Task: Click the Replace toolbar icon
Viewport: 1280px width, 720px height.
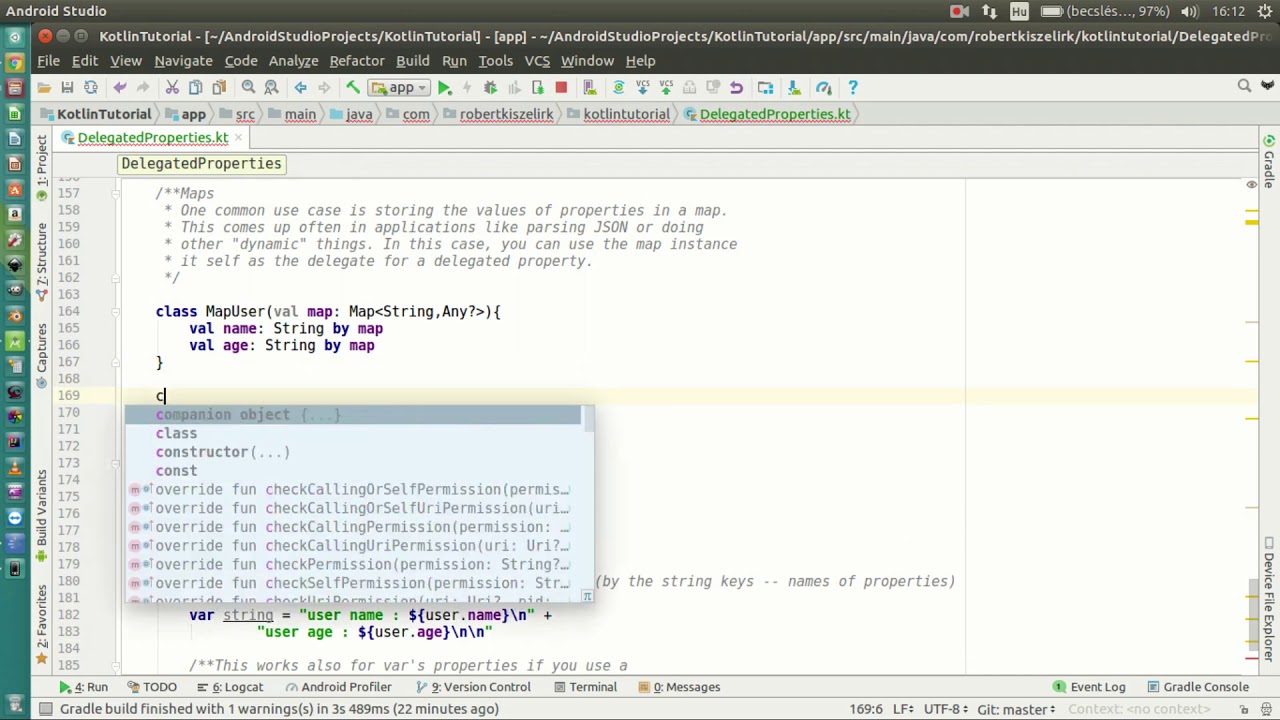Action: tap(271, 87)
